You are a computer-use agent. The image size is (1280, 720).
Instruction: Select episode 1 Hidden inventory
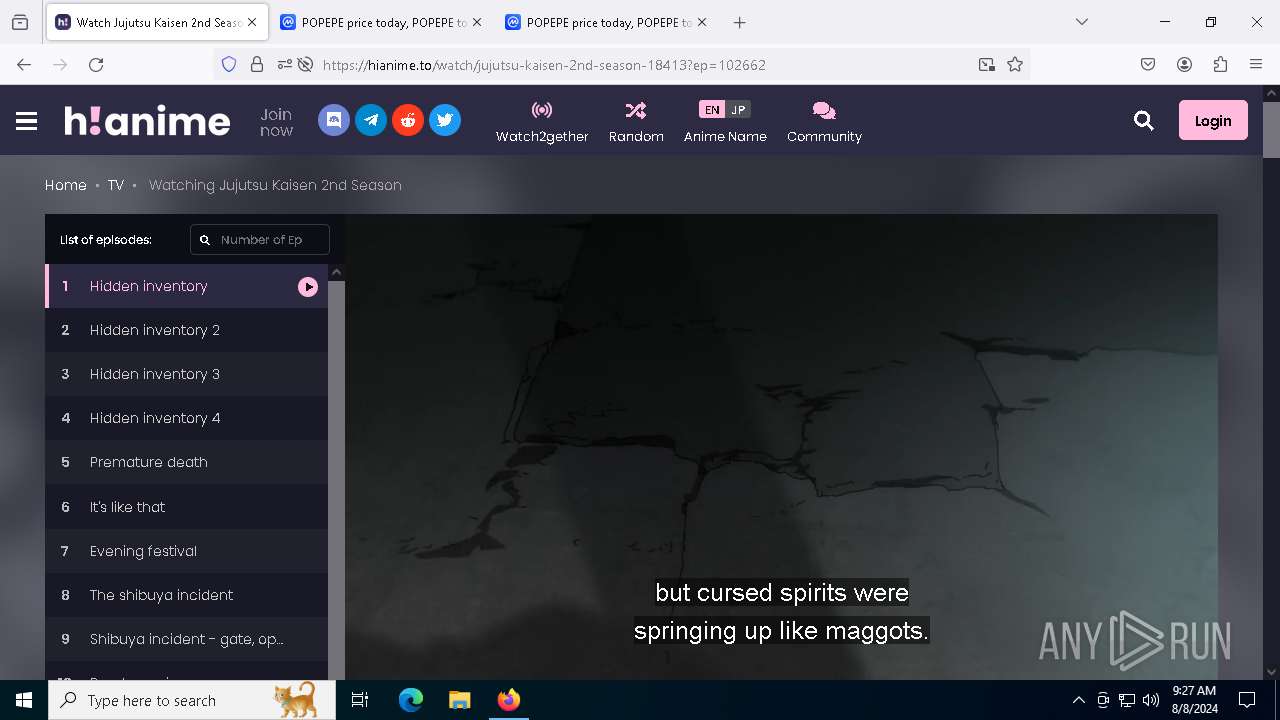(x=186, y=286)
